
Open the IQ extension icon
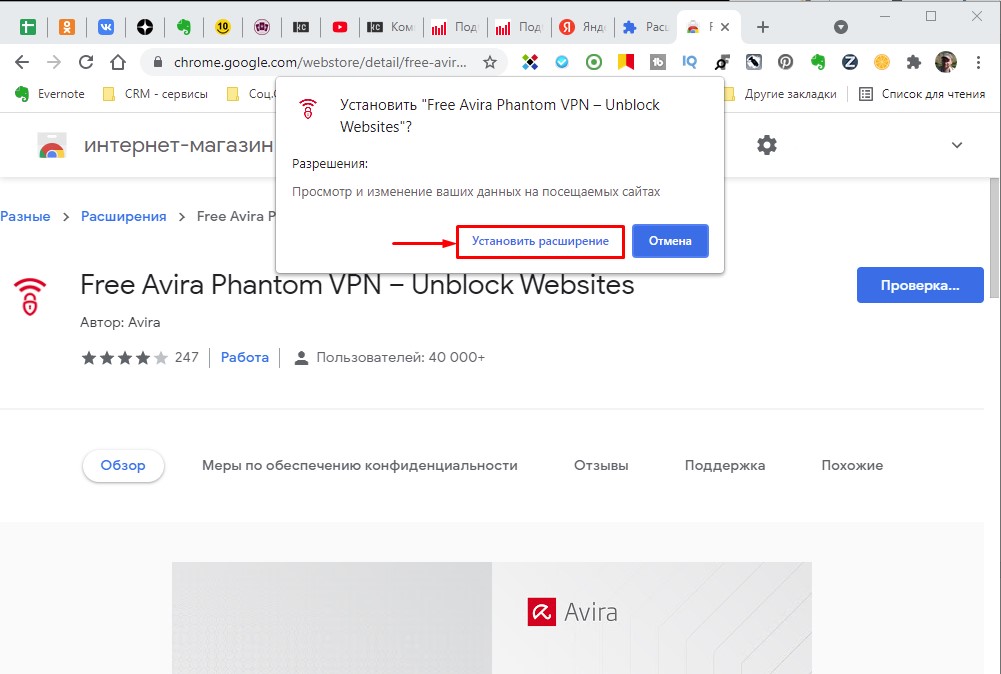689,62
